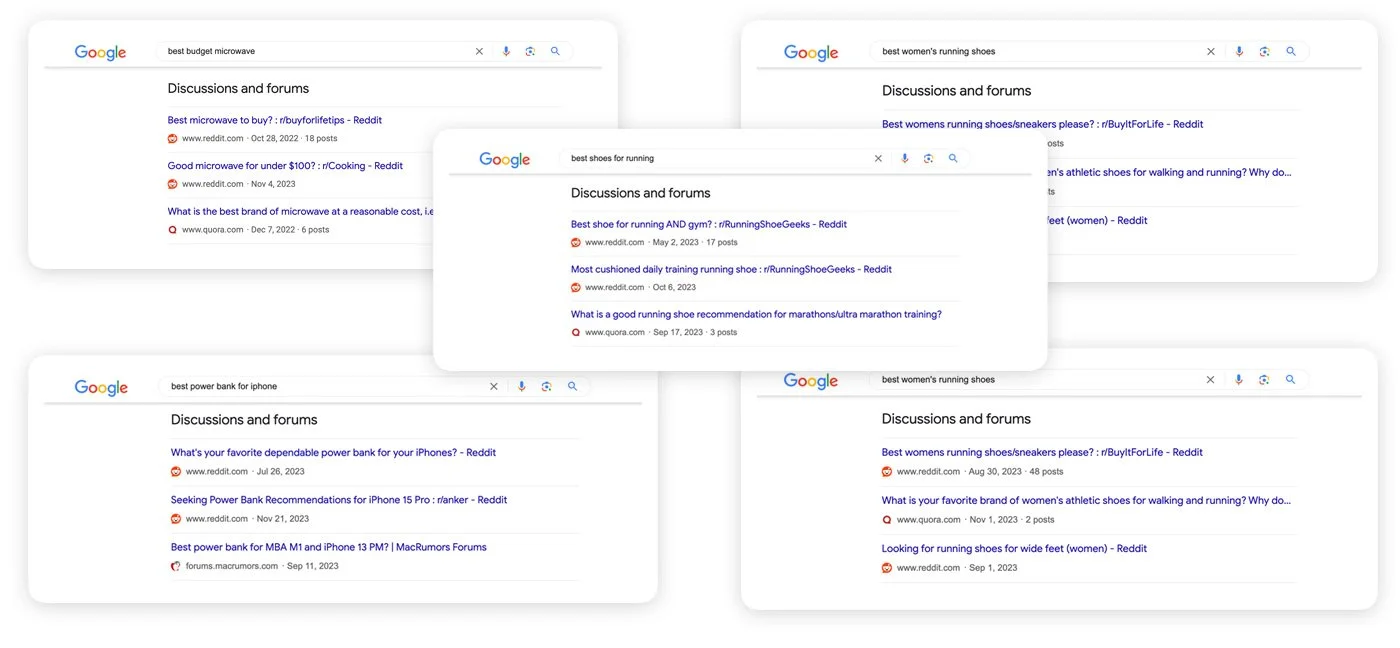
Task: Click Quora favicon beside 'Sep 17, 2023 · 3 posts'
Action: point(576,333)
